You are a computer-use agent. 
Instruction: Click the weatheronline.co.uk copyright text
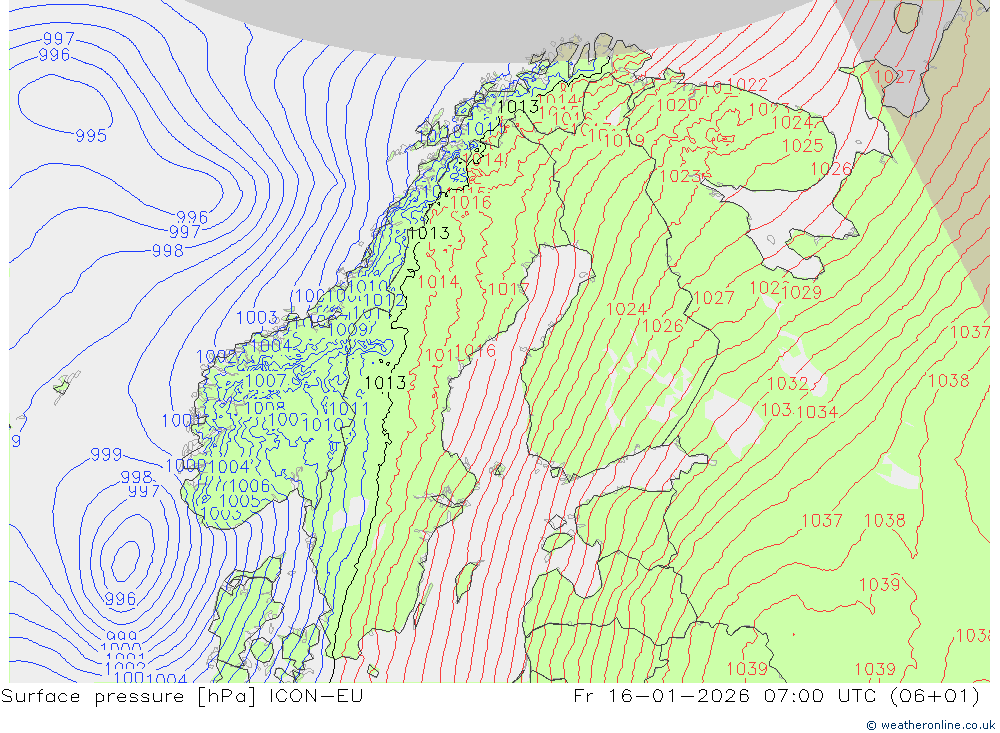click(x=930, y=725)
